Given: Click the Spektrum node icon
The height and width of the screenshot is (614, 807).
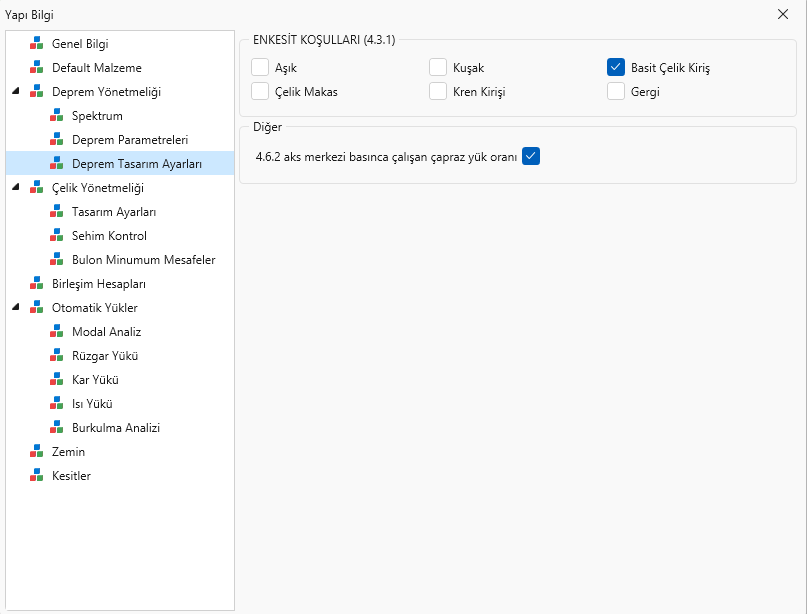Looking at the screenshot, I should coord(56,116).
